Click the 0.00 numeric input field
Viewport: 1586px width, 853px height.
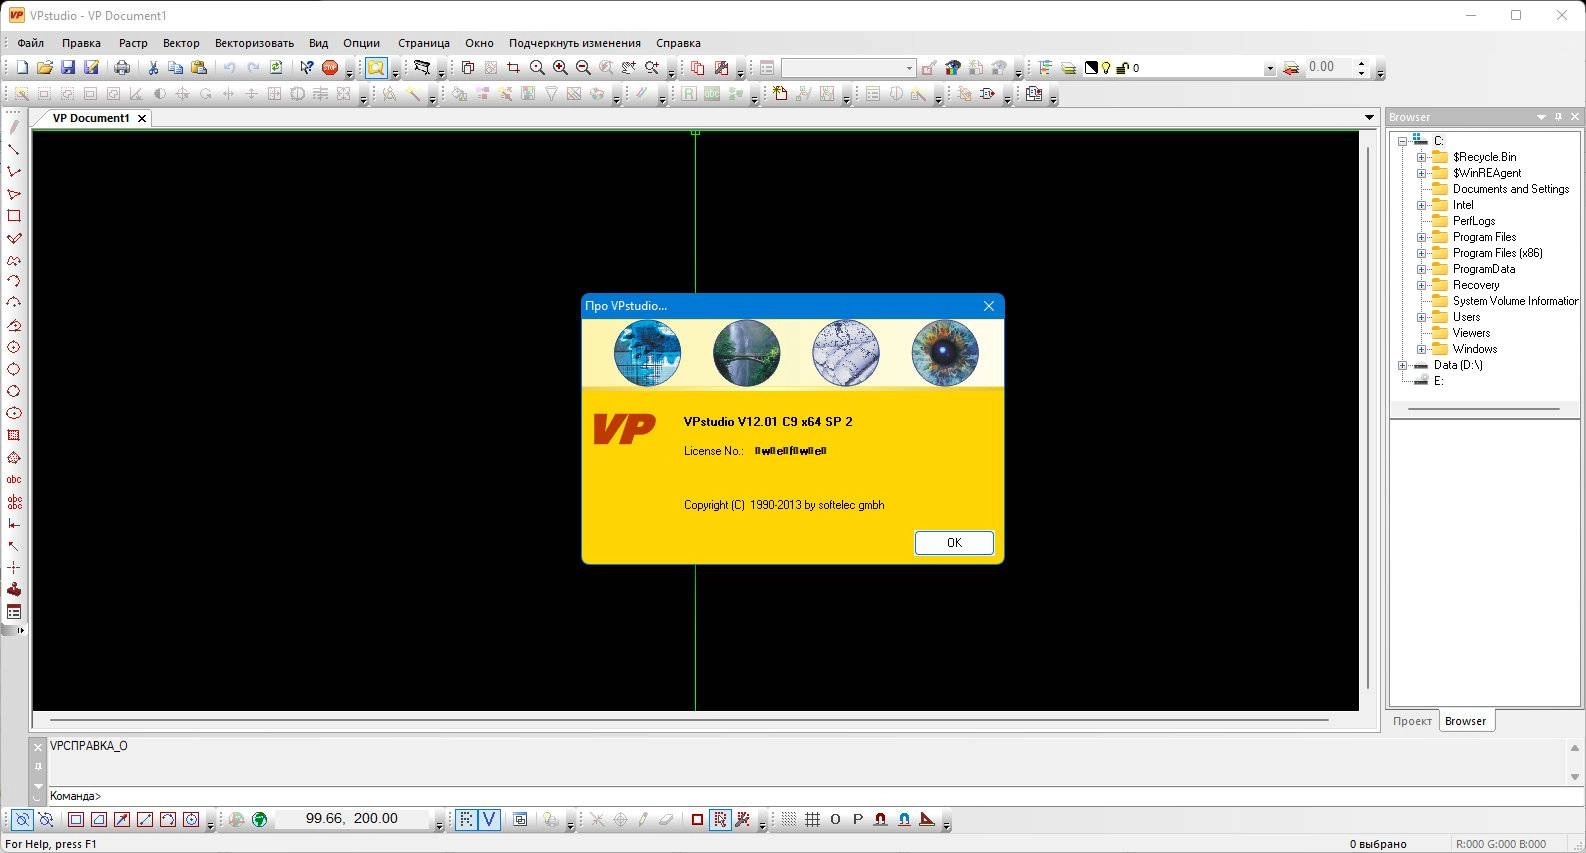pyautogui.click(x=1328, y=67)
